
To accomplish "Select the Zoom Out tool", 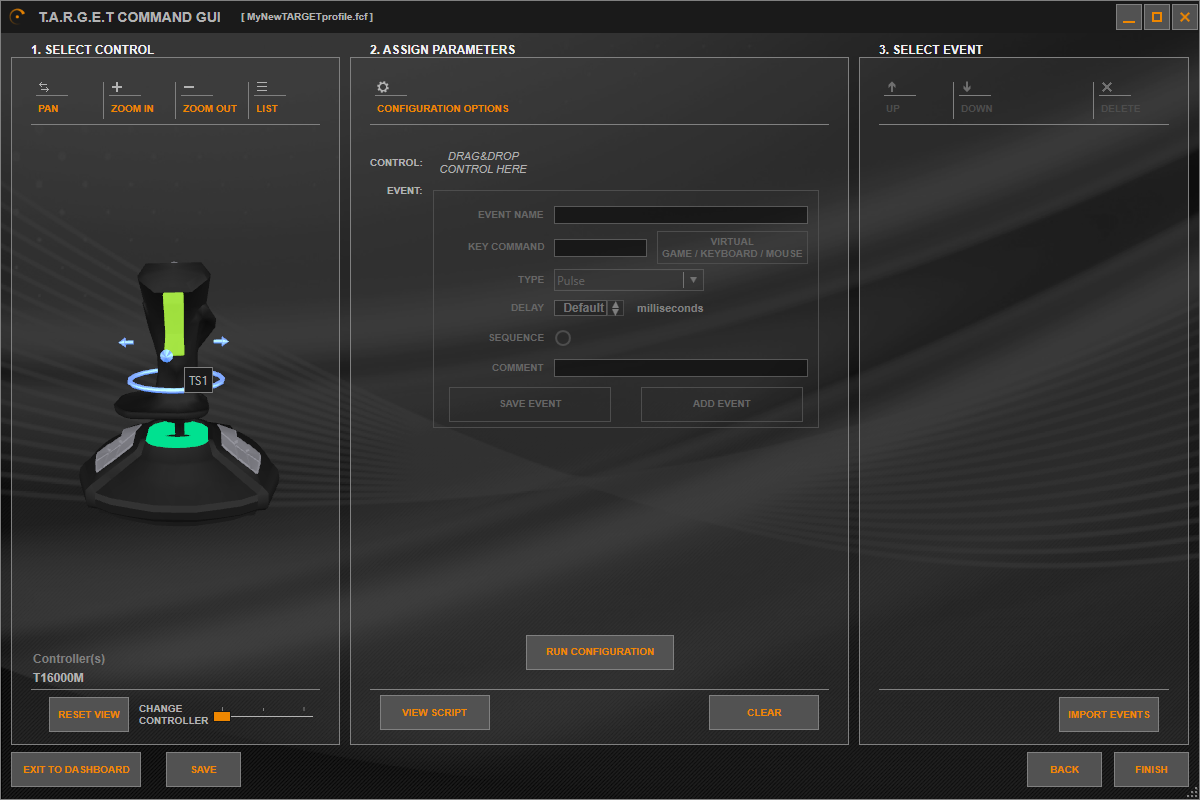I will click(210, 97).
